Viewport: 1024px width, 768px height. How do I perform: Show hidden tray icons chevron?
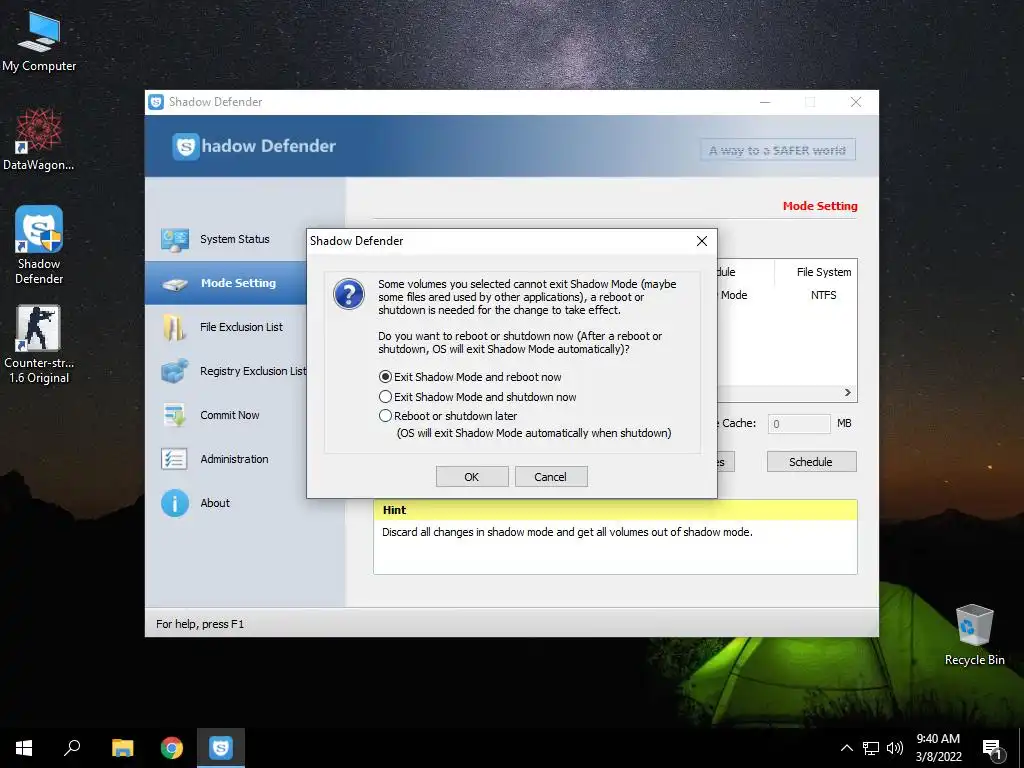click(846, 748)
